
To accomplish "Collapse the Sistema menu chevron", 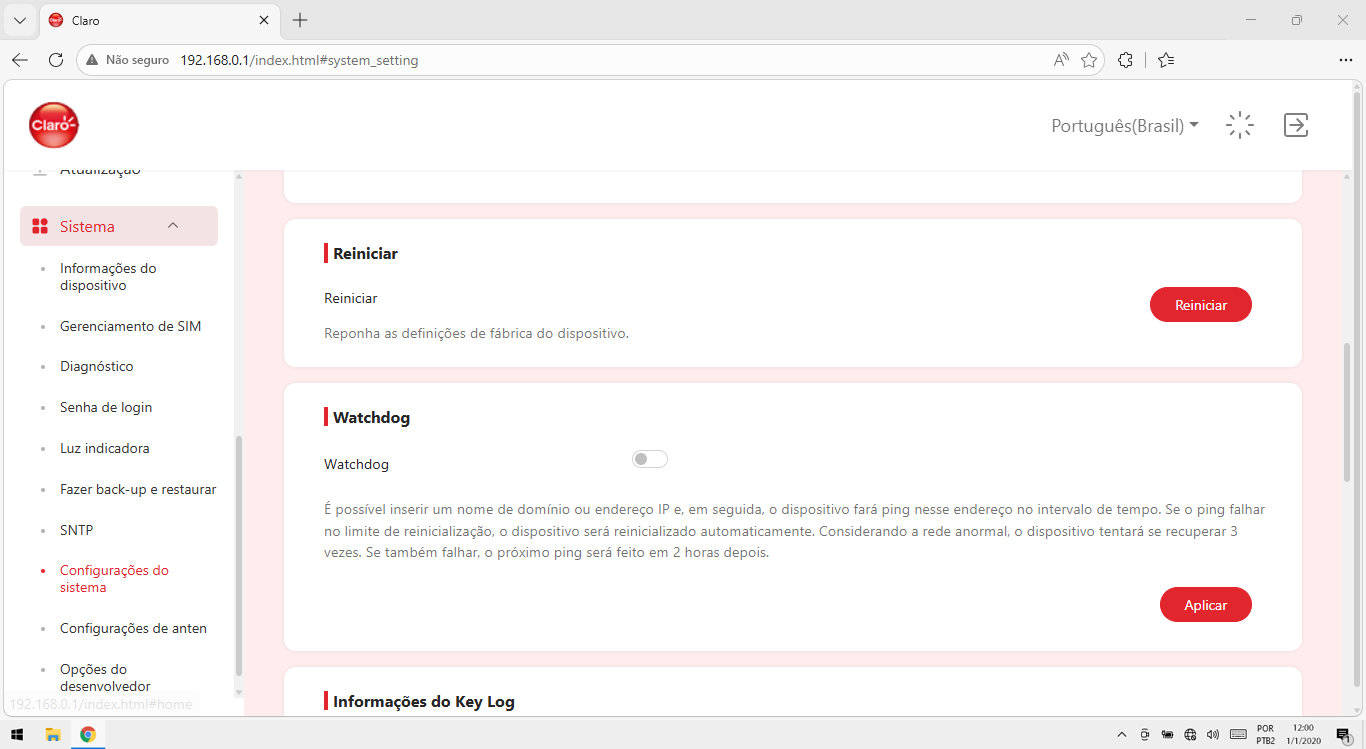I will pyautogui.click(x=173, y=226).
